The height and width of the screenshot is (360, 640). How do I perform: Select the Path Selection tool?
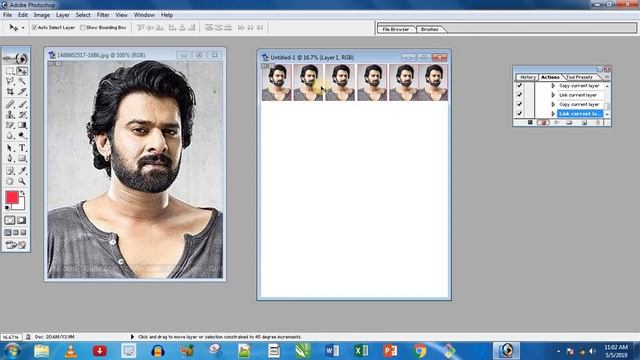(x=10, y=148)
